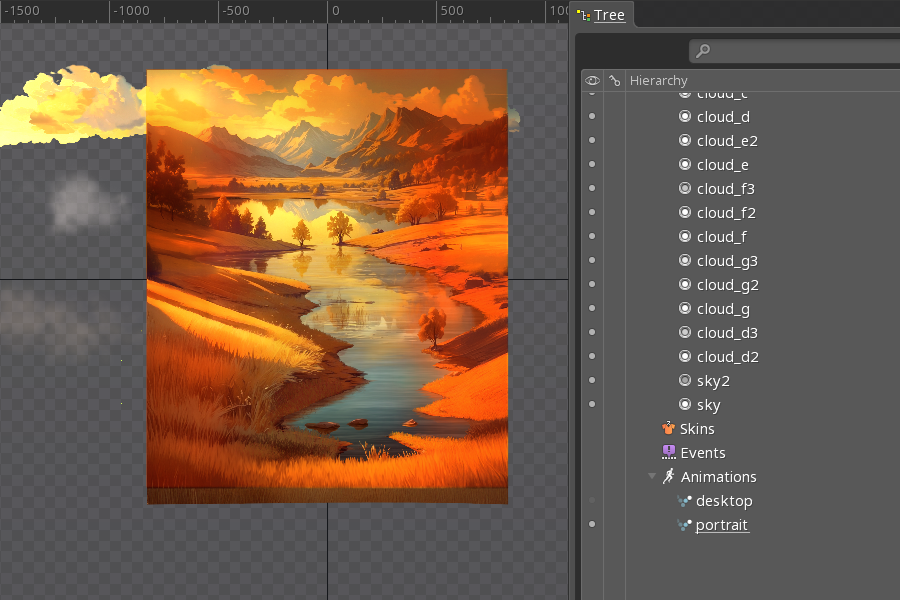
Task: Click the Hierarchy column header
Action: coord(658,81)
